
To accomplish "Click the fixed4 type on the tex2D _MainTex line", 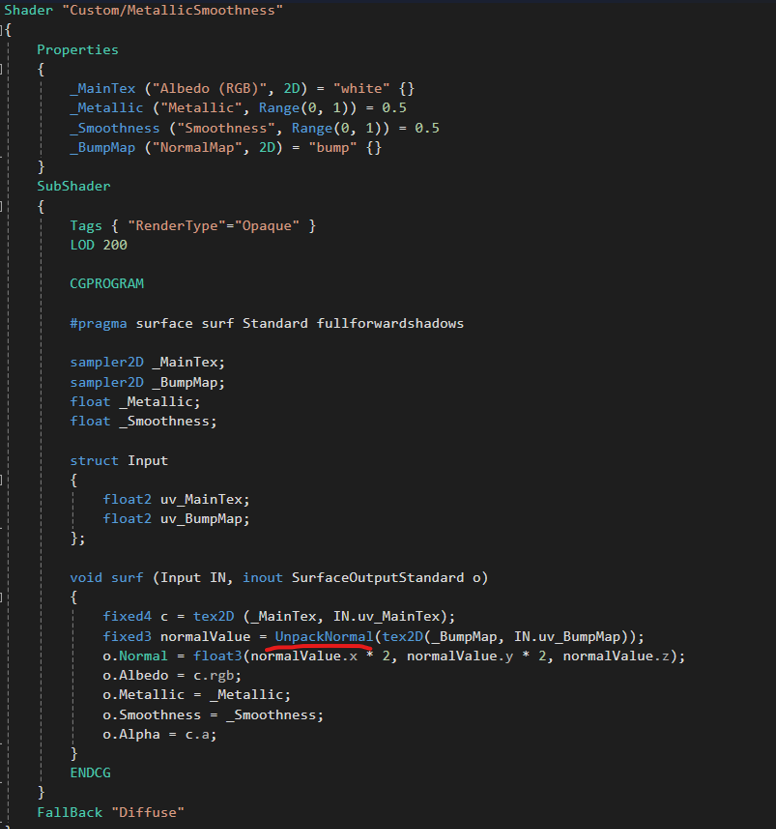I will click(127, 616).
